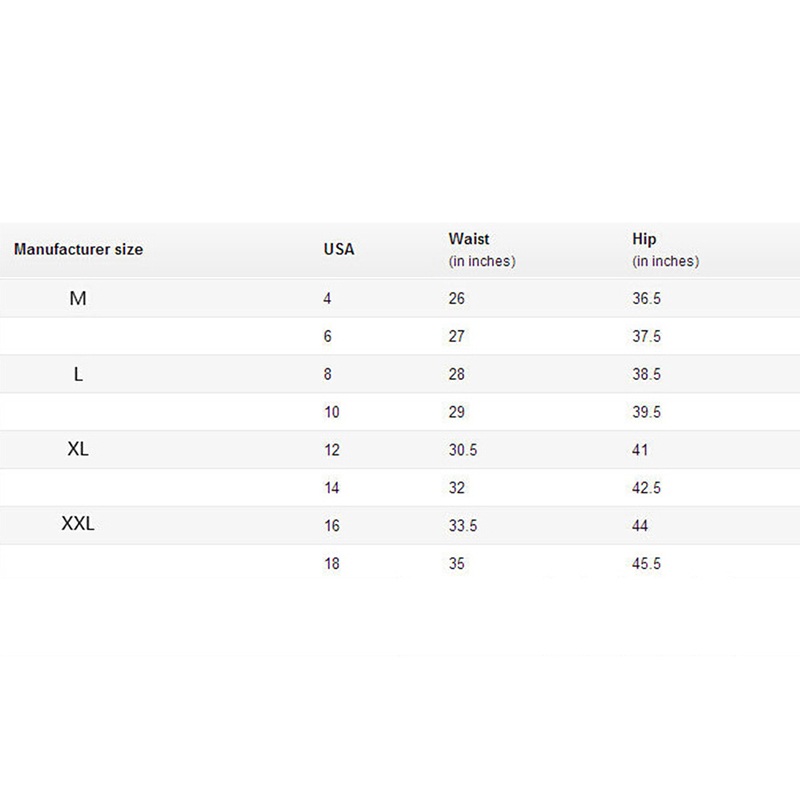Click the XL manufacturer size cell
The image size is (800, 800).
pyautogui.click(x=78, y=450)
